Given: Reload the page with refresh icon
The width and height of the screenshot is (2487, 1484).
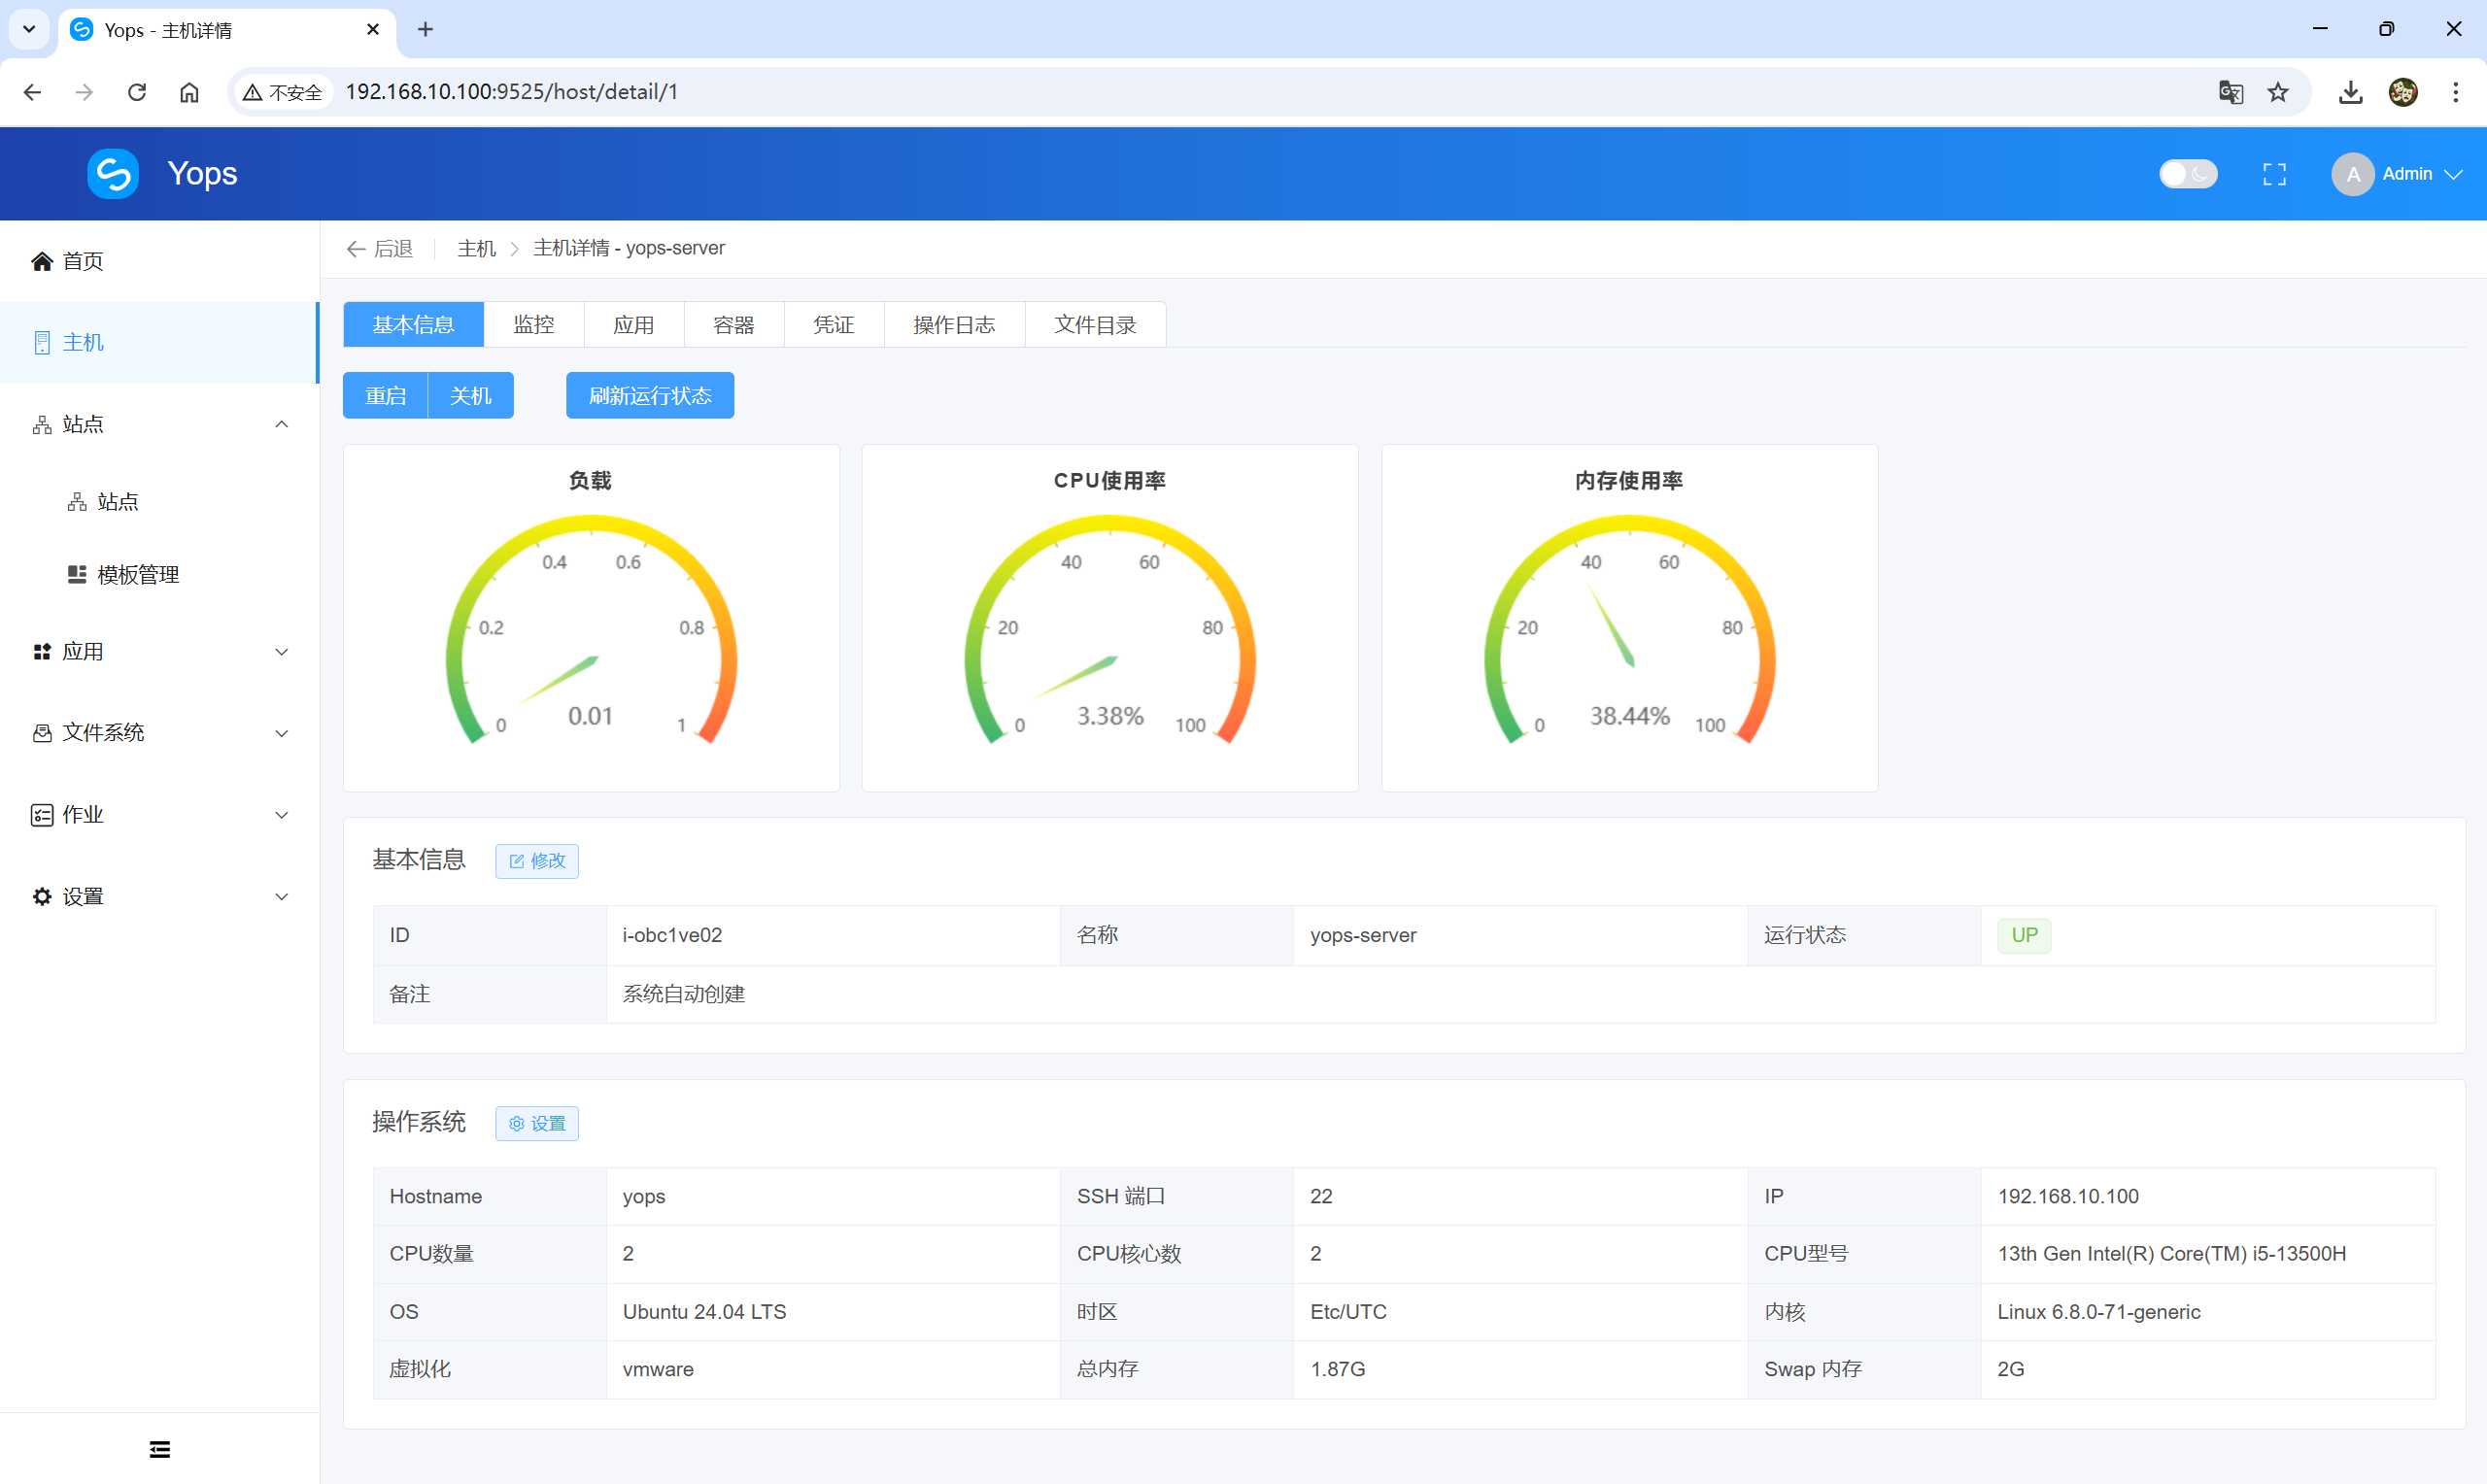Looking at the screenshot, I should pyautogui.click(x=137, y=92).
